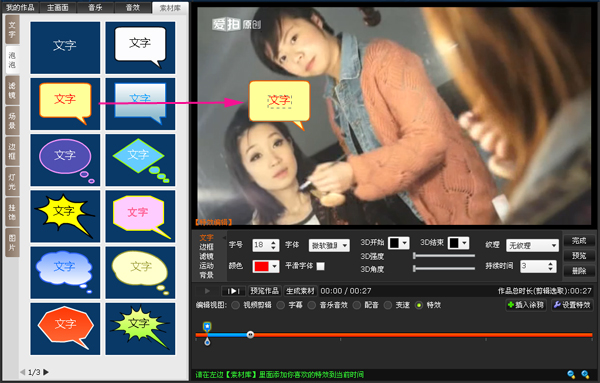This screenshot has height=383, width=600.
Task: Open the 灯光 side category
Action: point(12,181)
